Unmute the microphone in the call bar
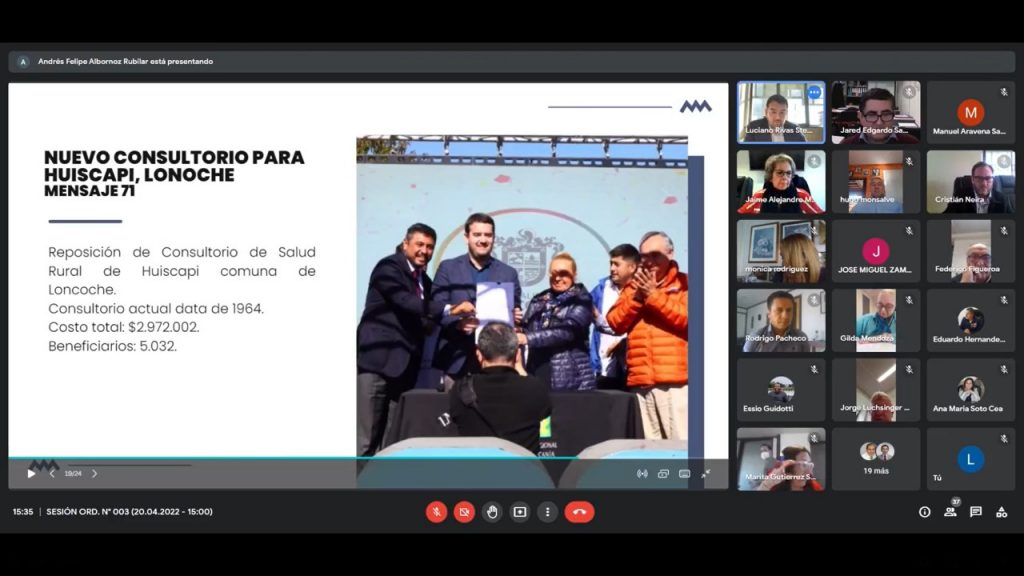The image size is (1024, 576). click(x=436, y=512)
